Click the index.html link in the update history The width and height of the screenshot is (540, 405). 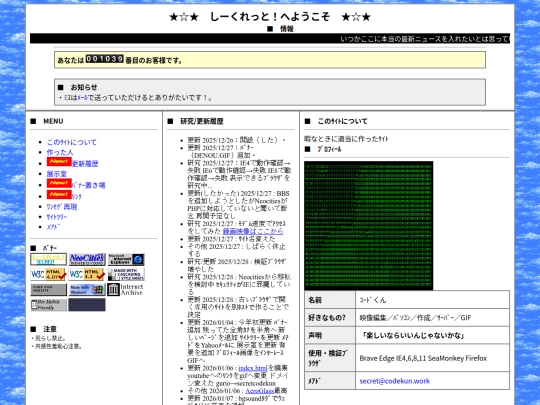[253, 368]
